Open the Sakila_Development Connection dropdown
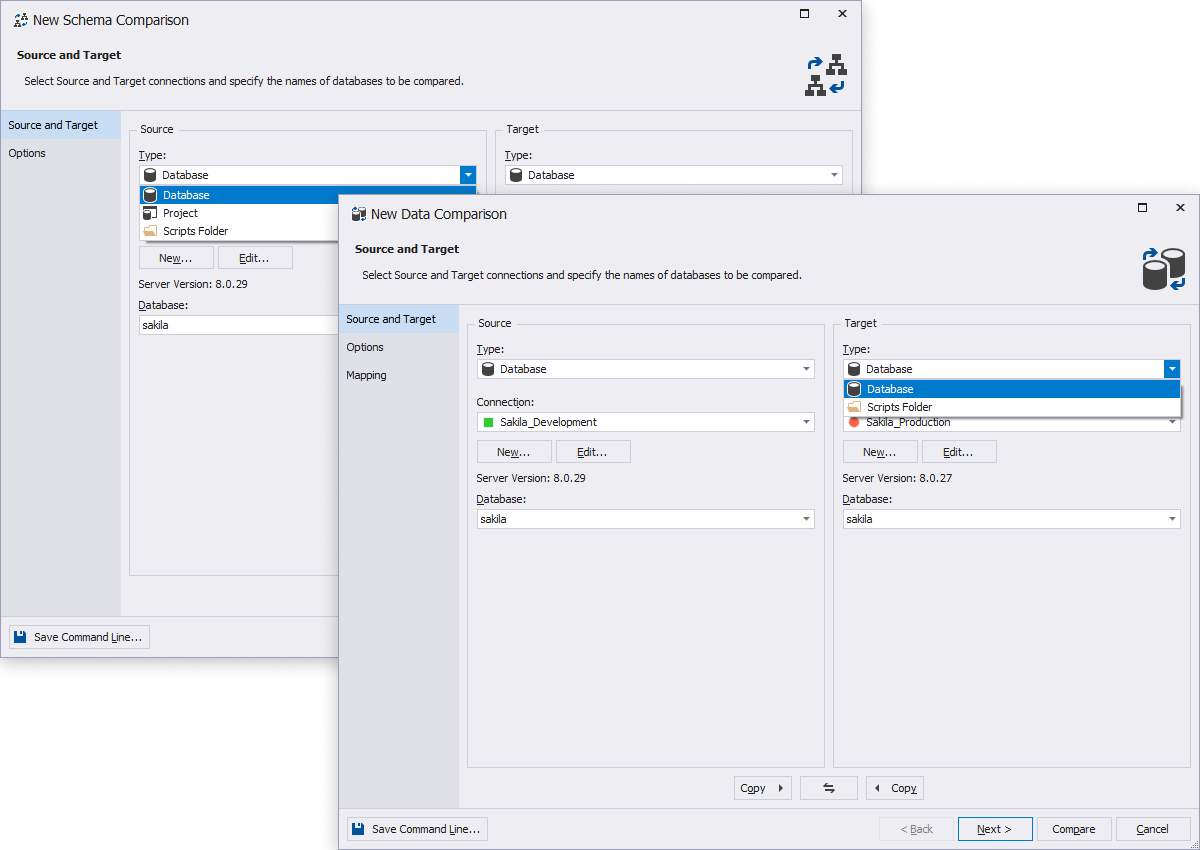The image size is (1200, 850). point(806,422)
